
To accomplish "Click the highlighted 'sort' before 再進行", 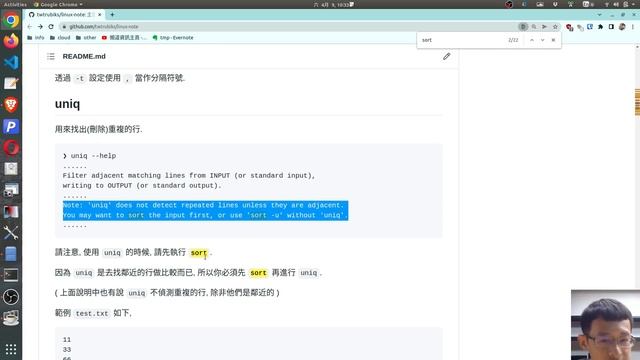I will (258, 273).
